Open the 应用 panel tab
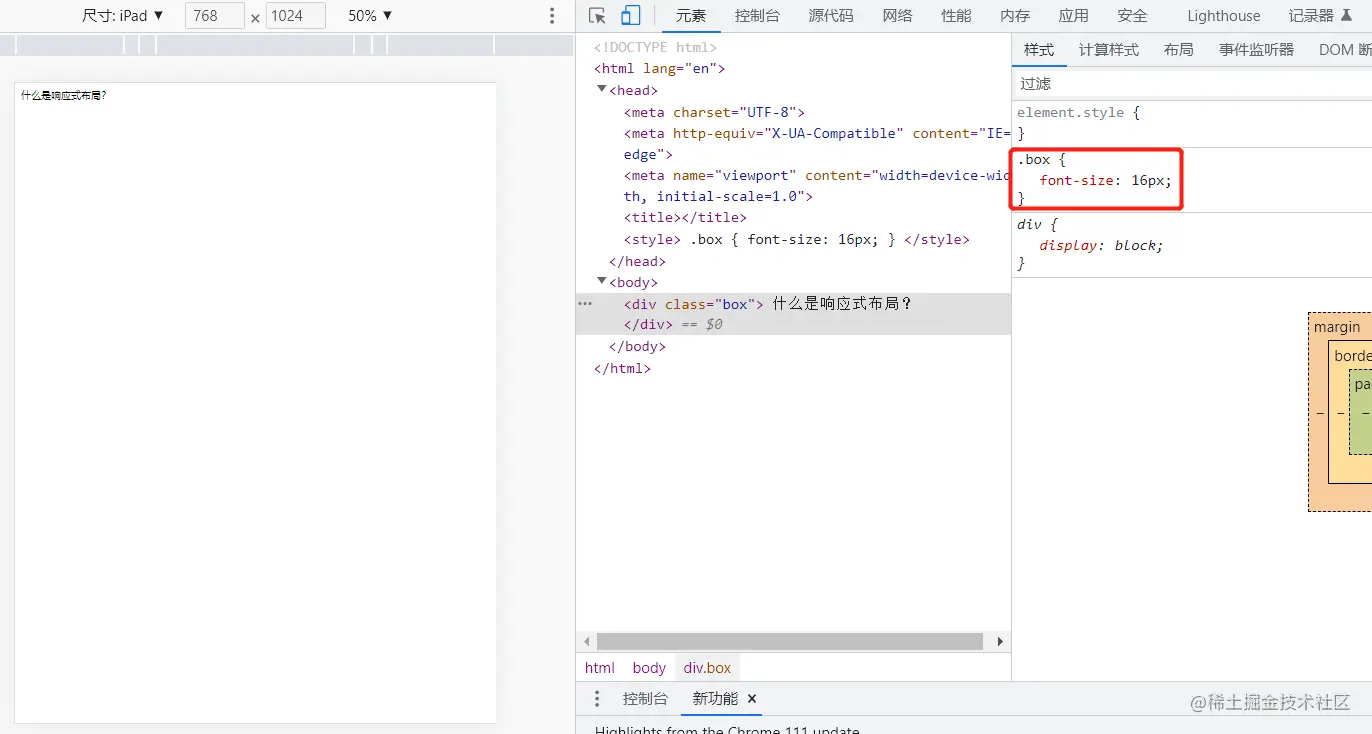This screenshot has width=1372, height=734. click(1074, 15)
